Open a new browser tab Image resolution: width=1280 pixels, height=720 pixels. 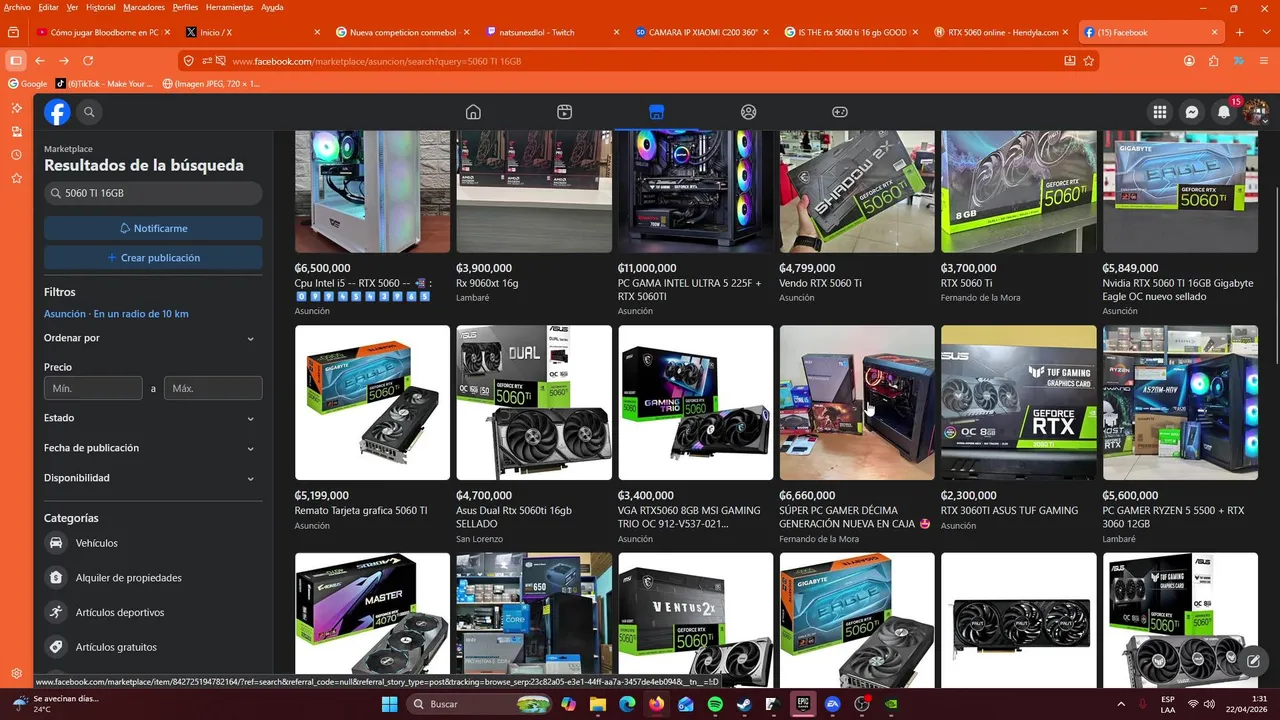coord(1240,32)
